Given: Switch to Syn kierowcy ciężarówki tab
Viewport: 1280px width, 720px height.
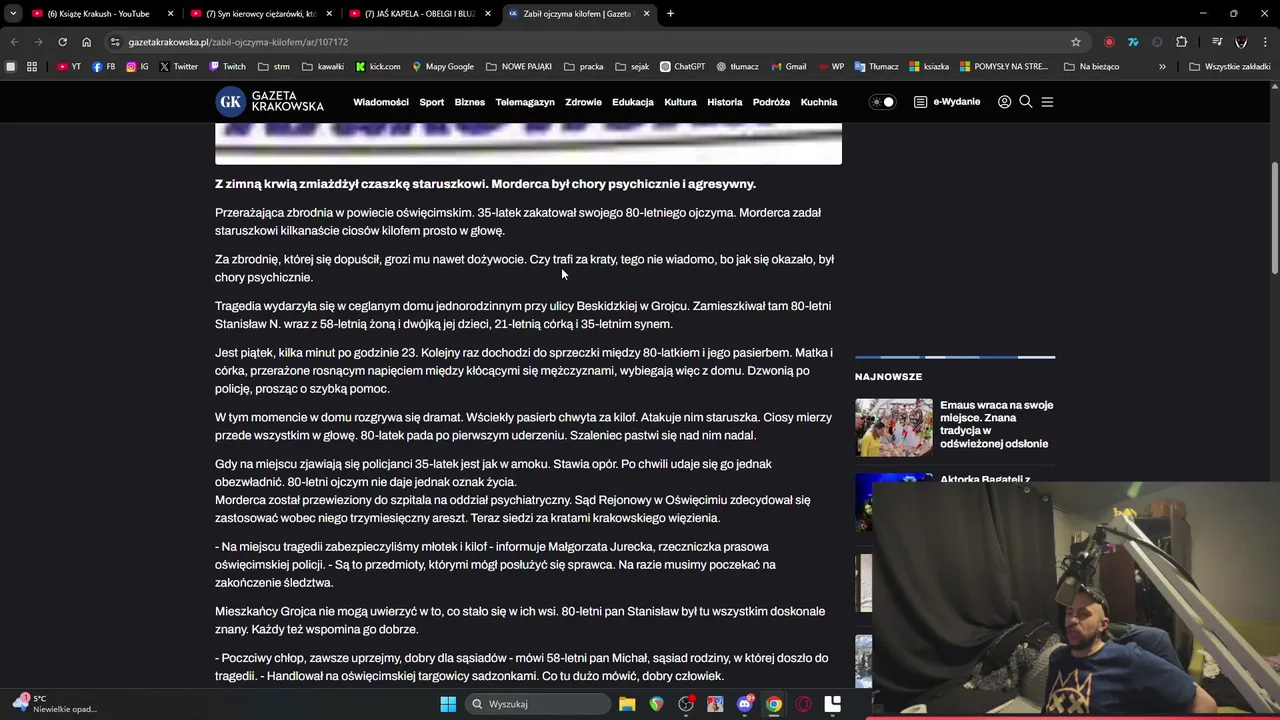Looking at the screenshot, I should tap(262, 14).
